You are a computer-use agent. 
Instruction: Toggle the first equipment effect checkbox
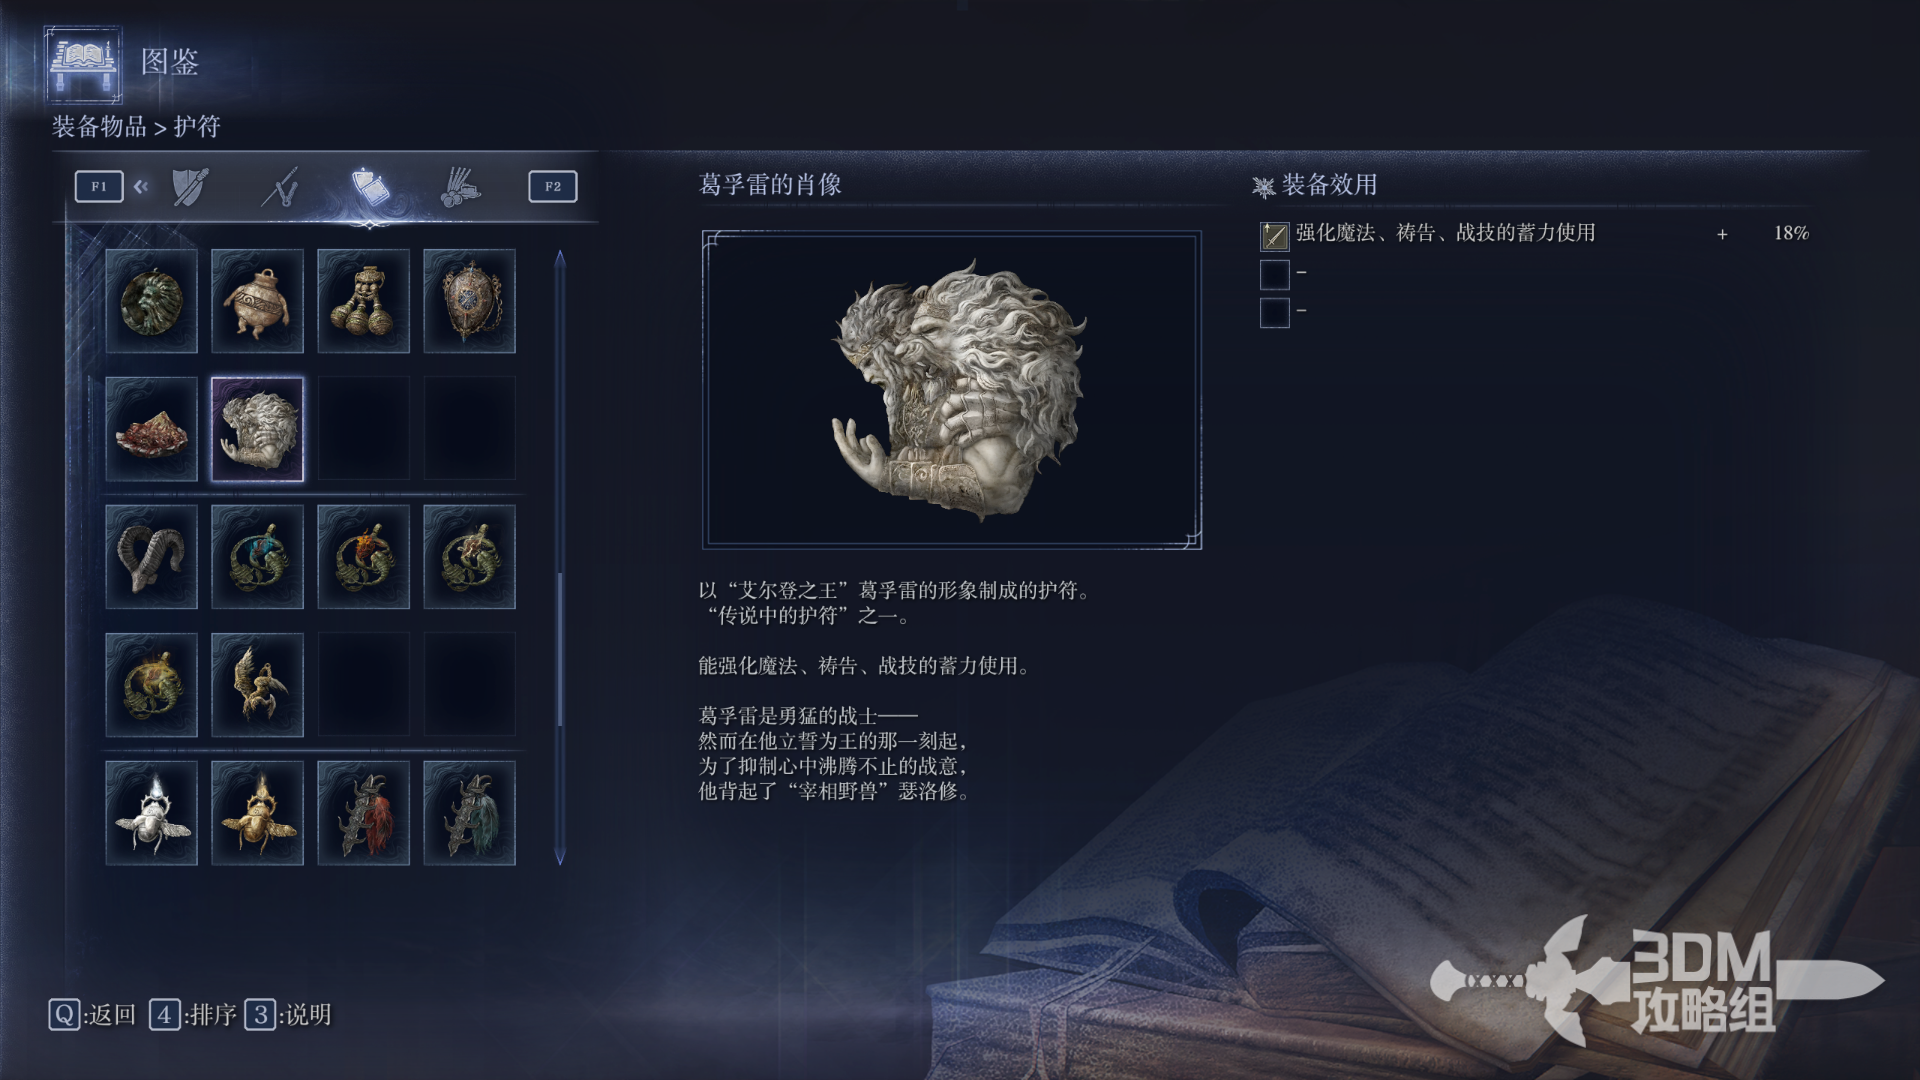1274,235
